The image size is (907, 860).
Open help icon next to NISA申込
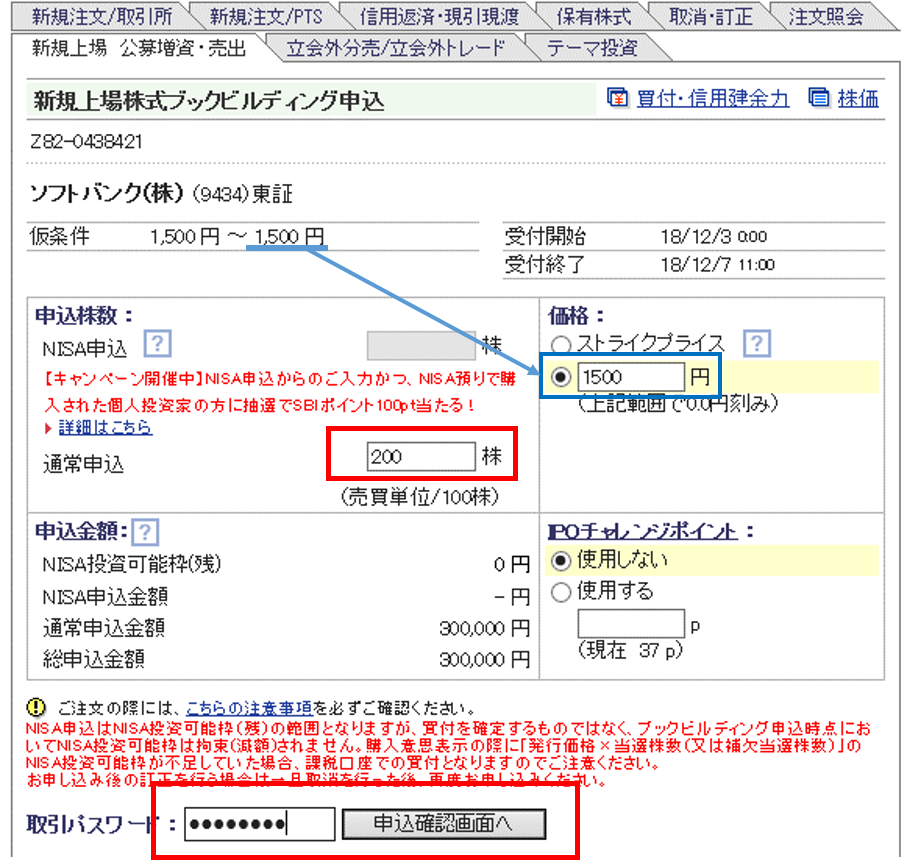[x=157, y=344]
